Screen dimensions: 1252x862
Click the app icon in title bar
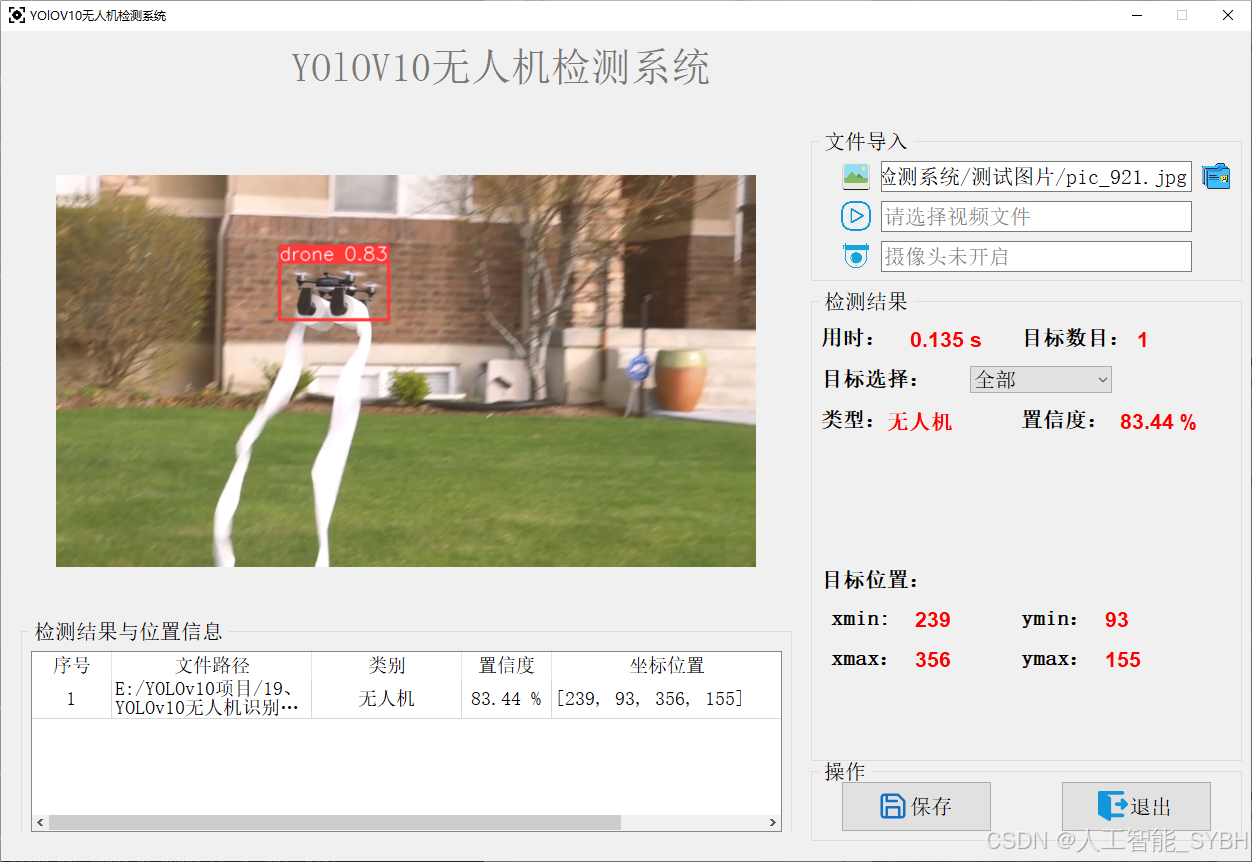pyautogui.click(x=17, y=15)
